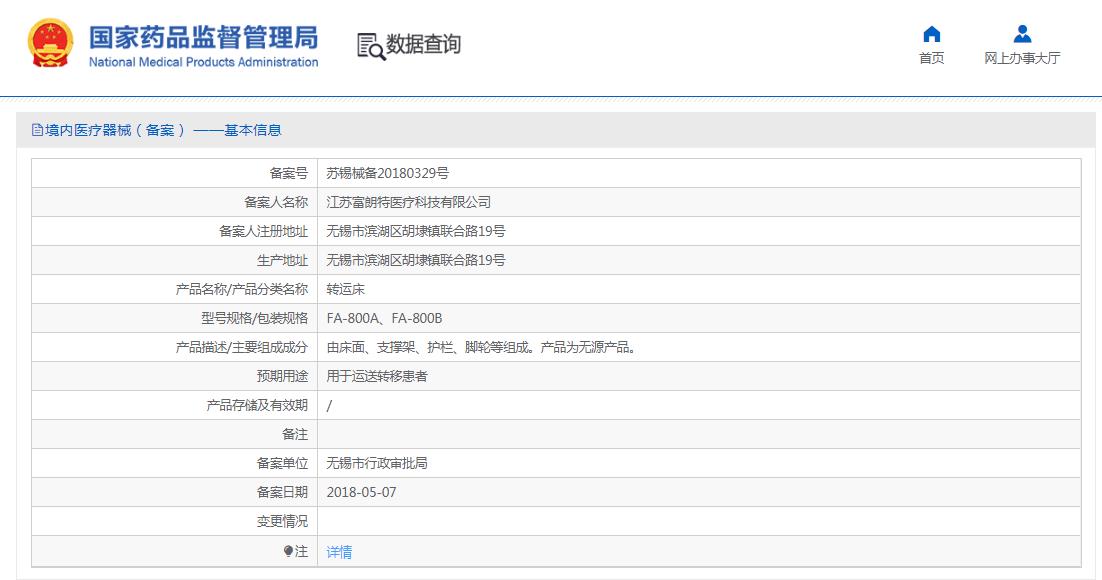Select FA-800A、FA-800B model value
The height and width of the screenshot is (580, 1102).
coord(384,318)
